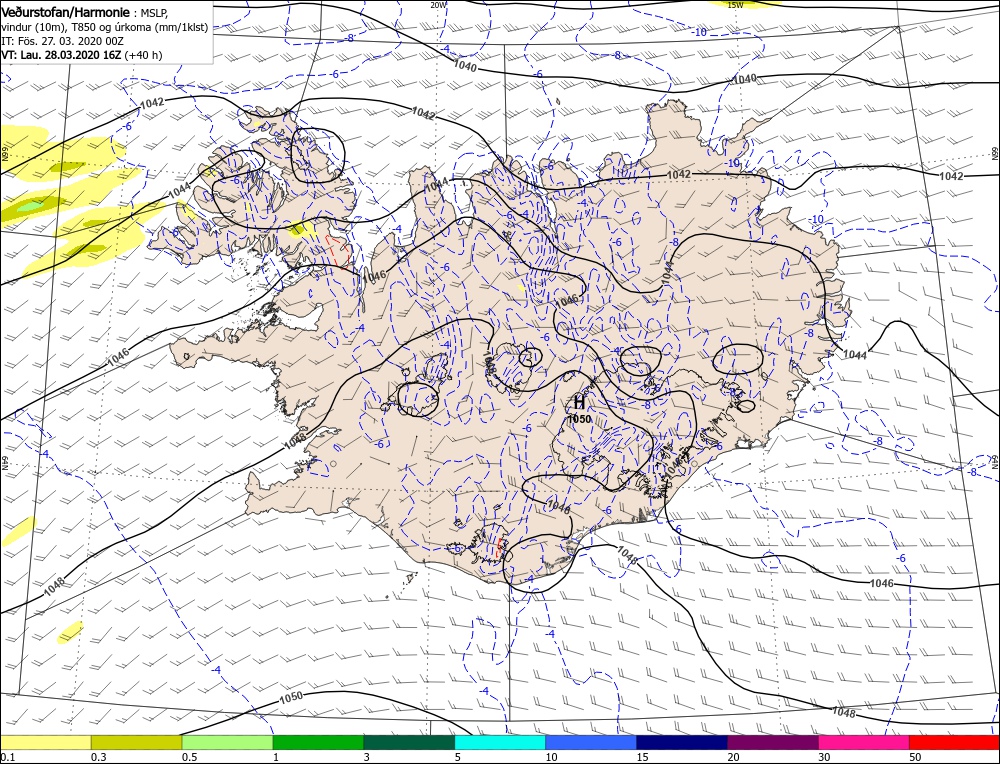Choose the navy 15–20 mm legend swatch
The height and width of the screenshot is (764, 1000).
(682, 742)
